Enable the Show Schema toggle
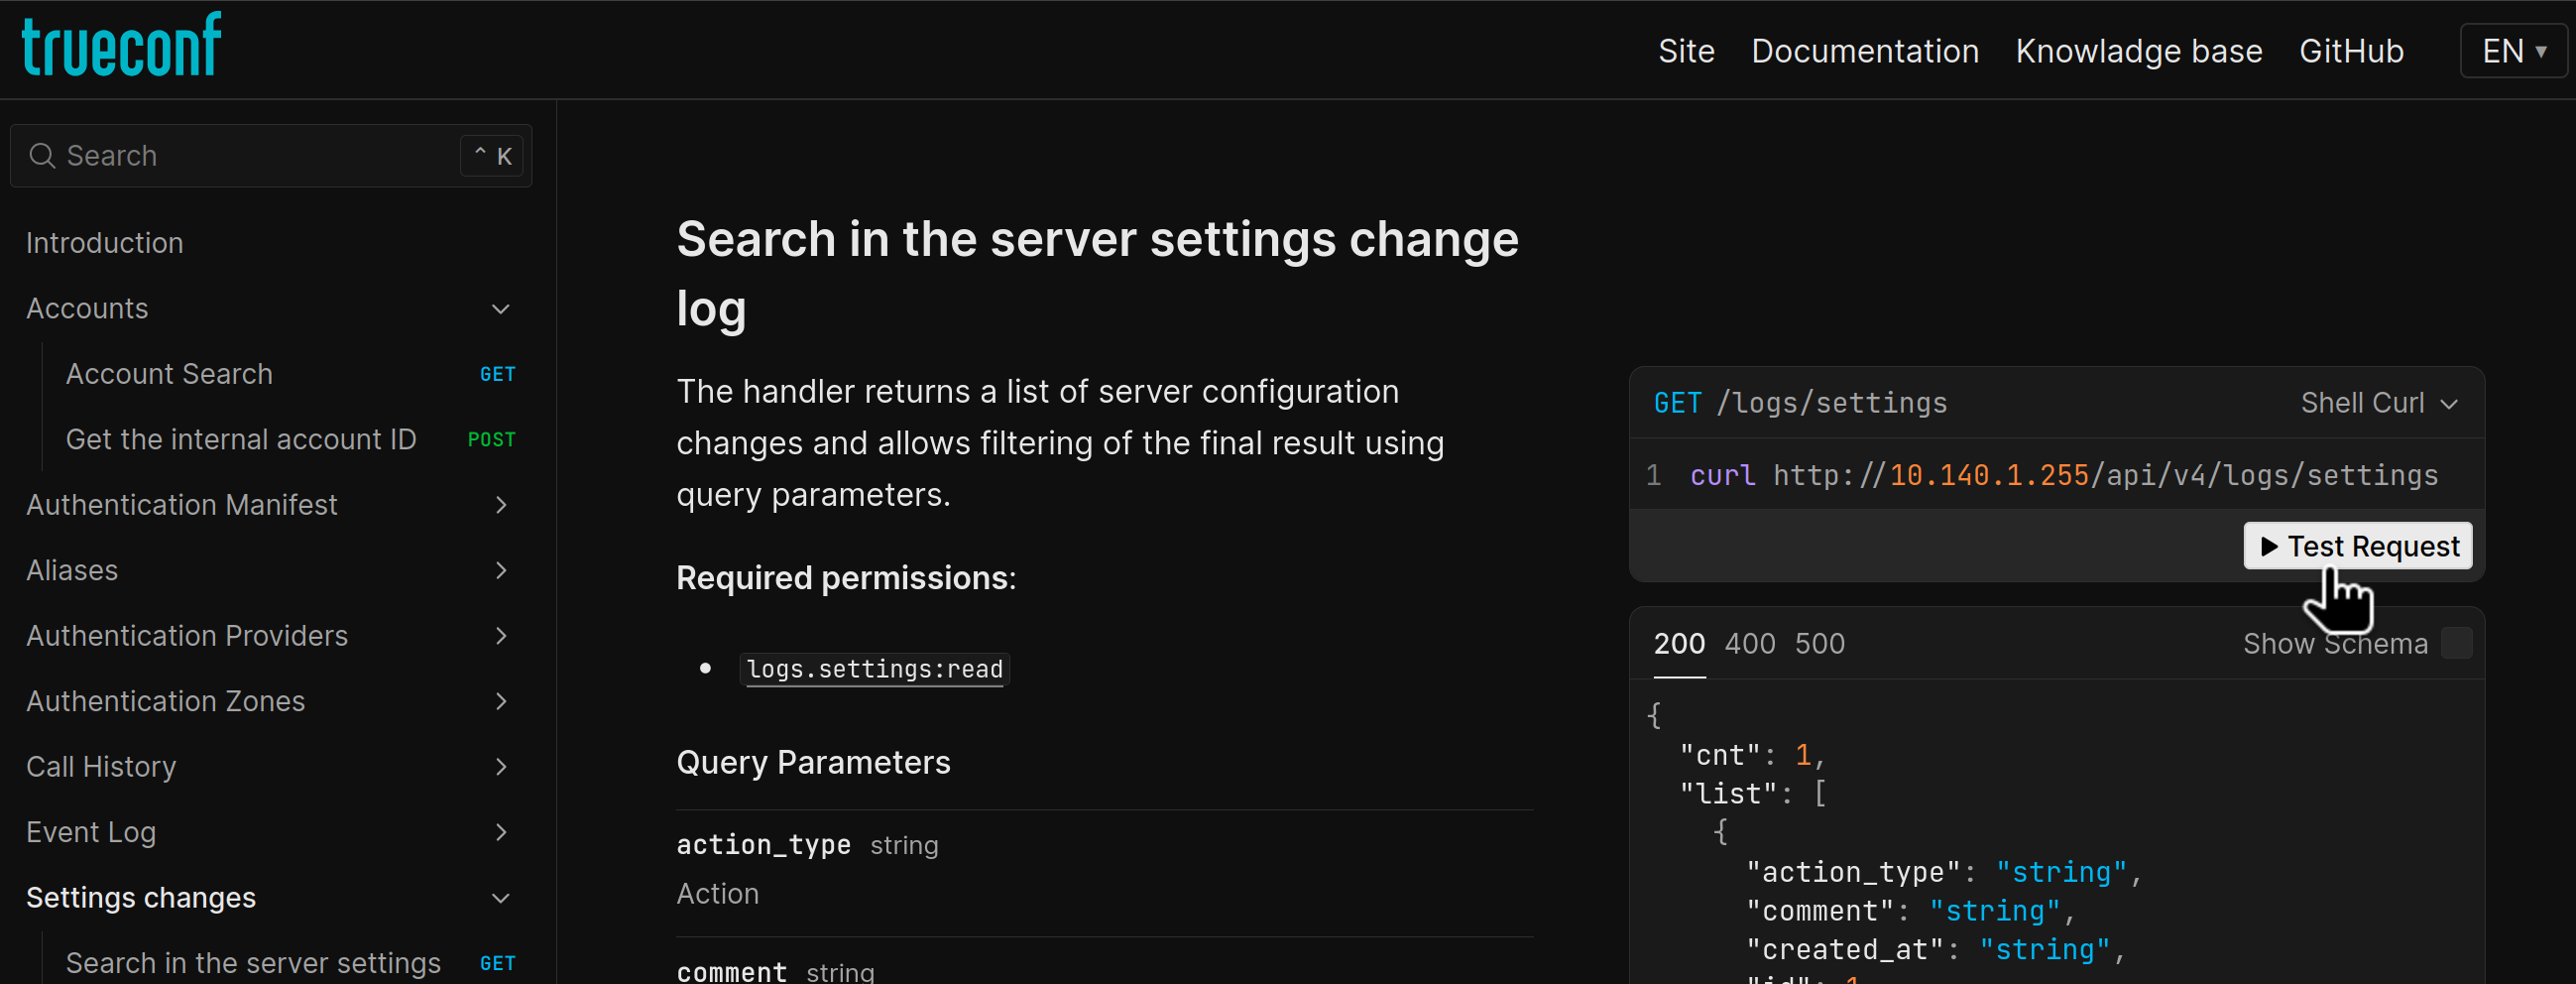The image size is (2576, 984). 2458,644
